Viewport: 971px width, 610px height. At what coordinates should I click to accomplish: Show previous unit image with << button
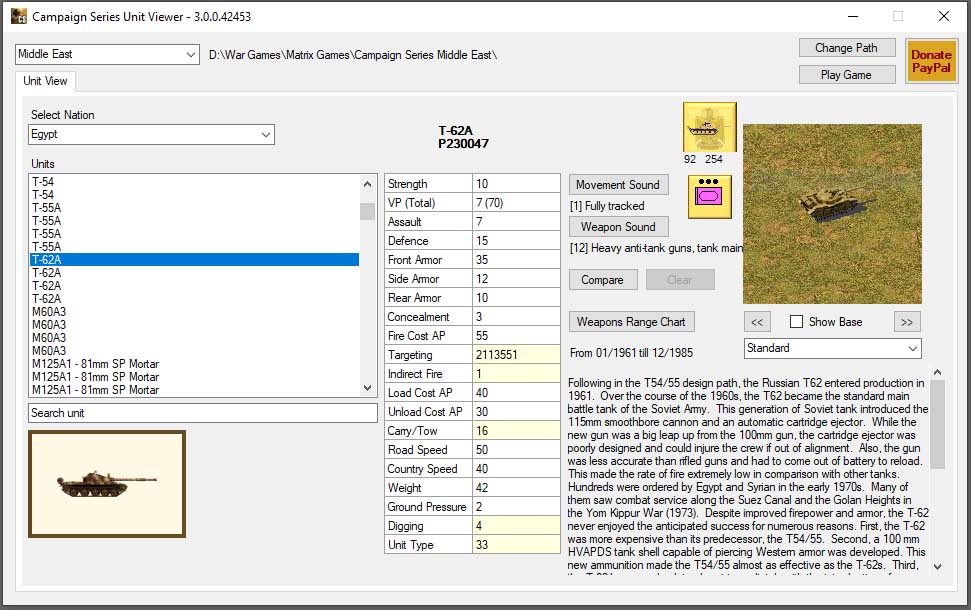tap(757, 322)
